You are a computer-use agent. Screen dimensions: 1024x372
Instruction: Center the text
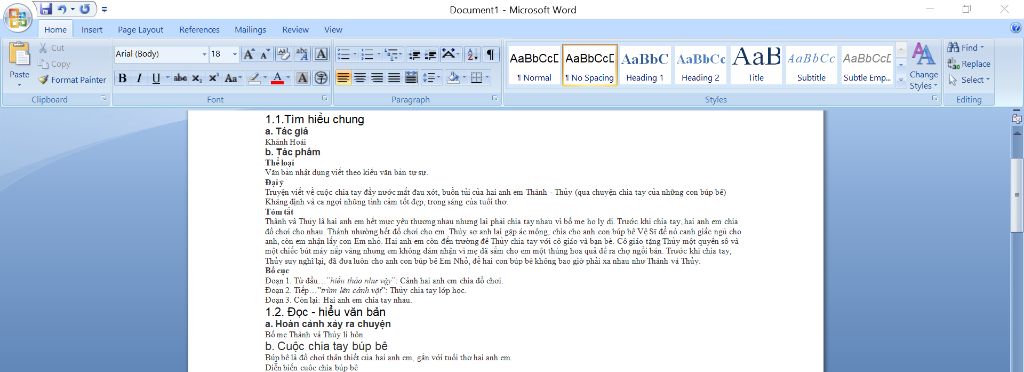pos(360,78)
